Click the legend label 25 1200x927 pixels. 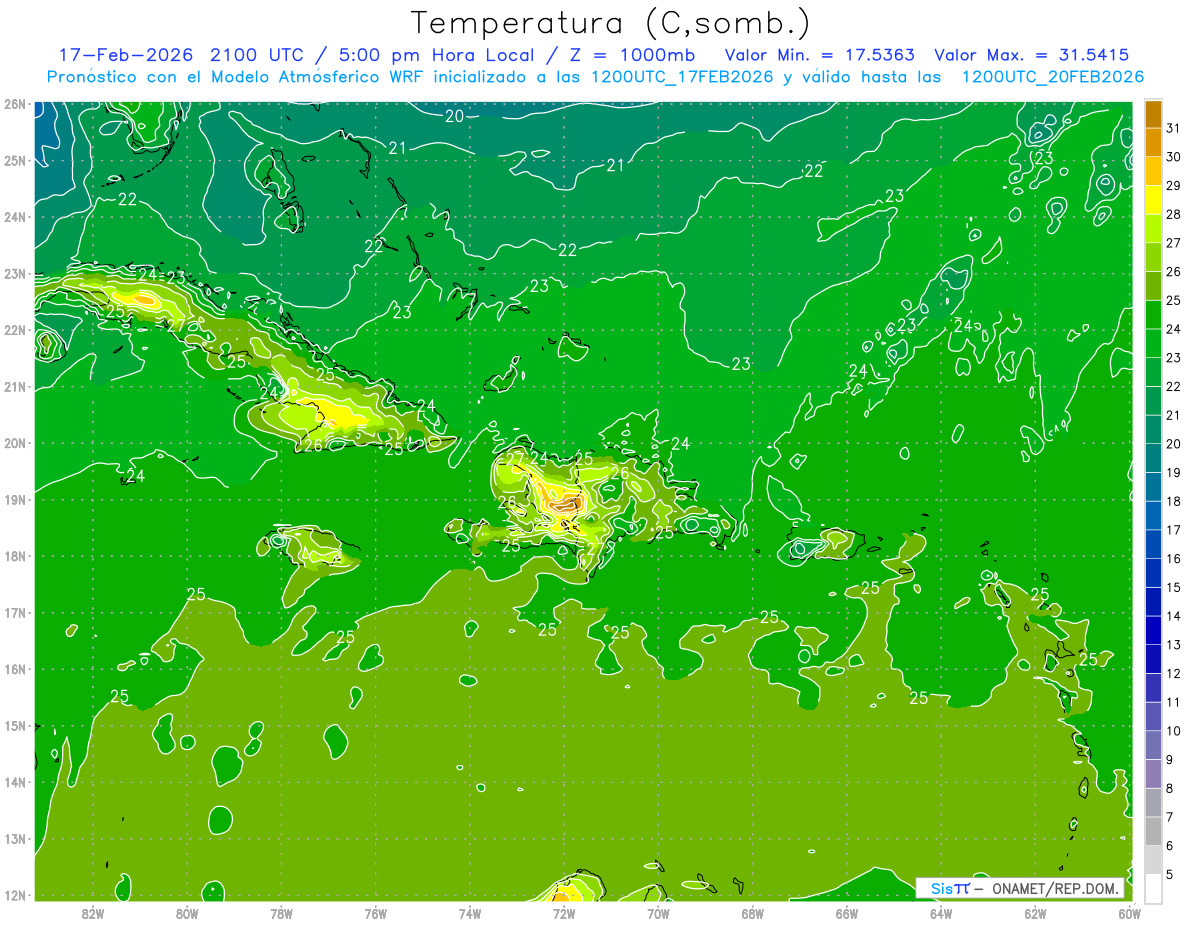click(x=1174, y=300)
